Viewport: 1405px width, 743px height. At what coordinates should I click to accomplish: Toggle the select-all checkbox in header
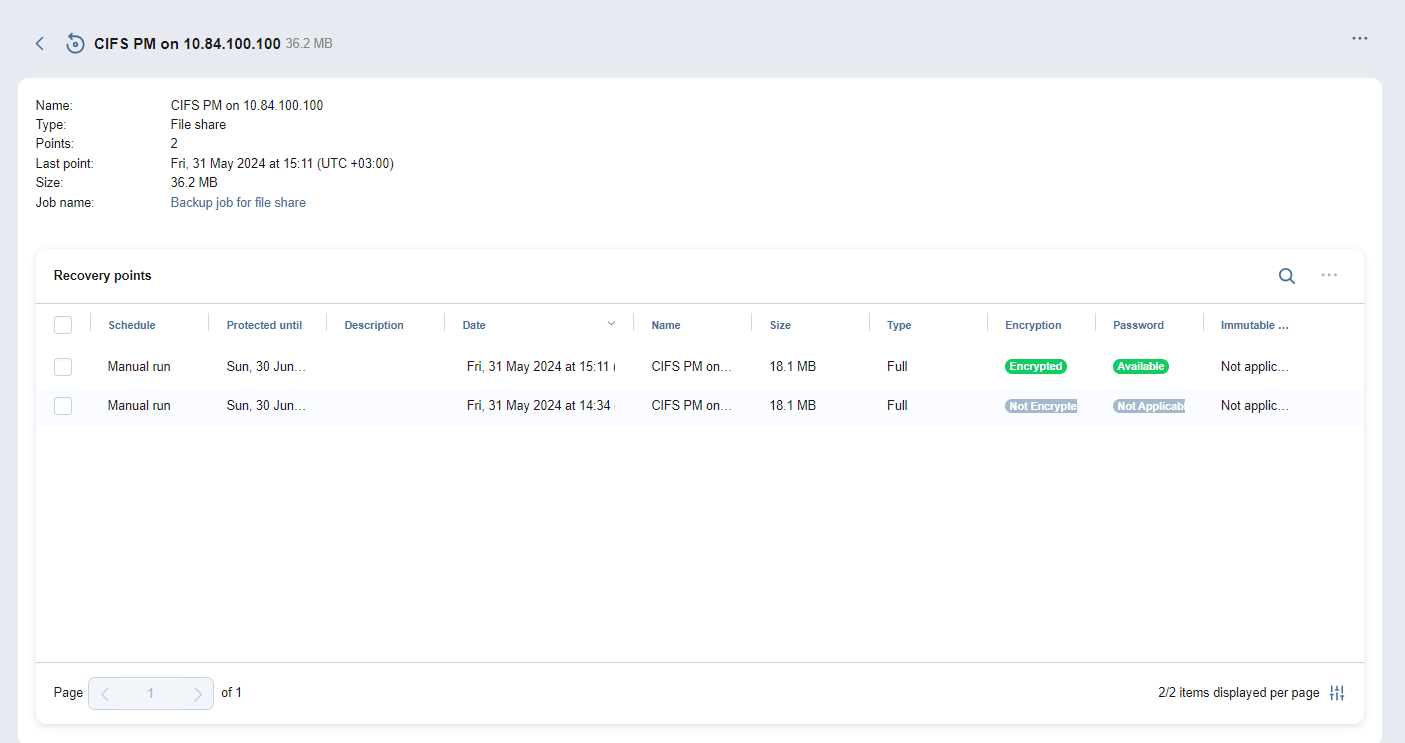[x=63, y=325]
